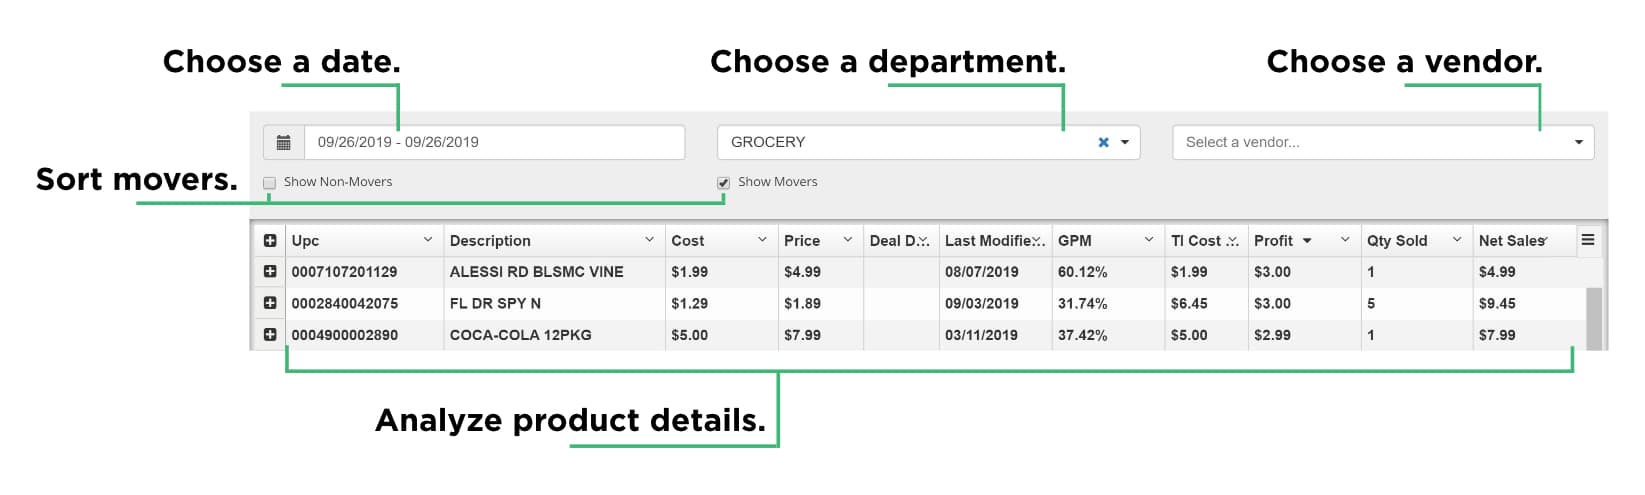Click the GPM column header
This screenshot has height=495, width=1645.
click(1075, 241)
